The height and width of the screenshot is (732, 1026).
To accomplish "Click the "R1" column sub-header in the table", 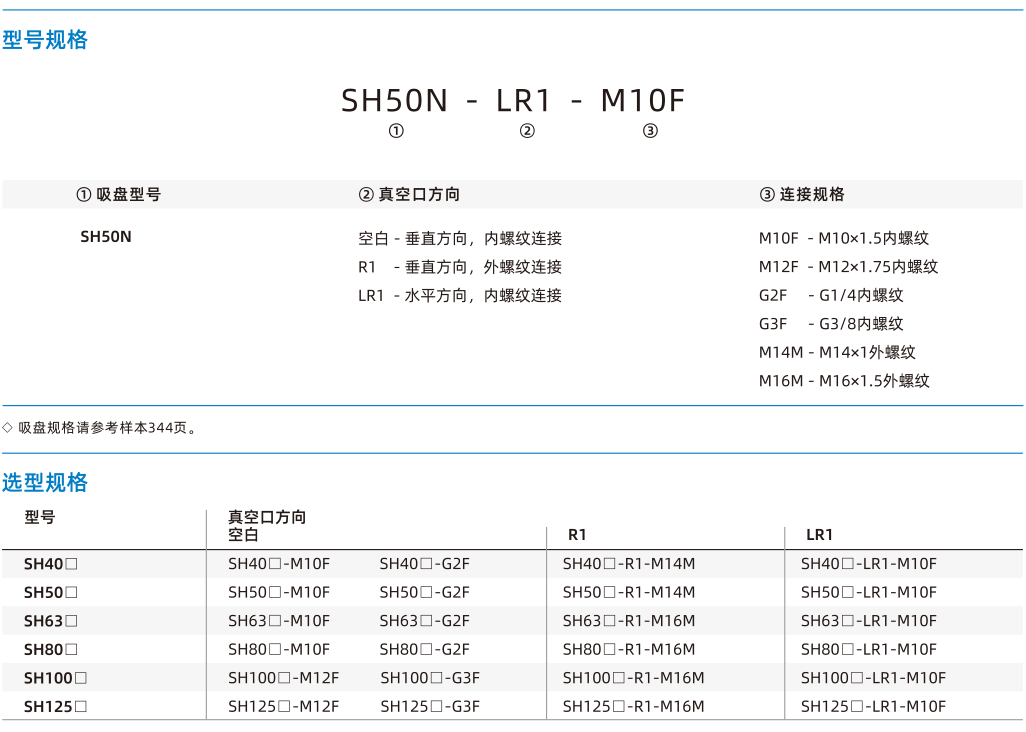I will (x=577, y=535).
